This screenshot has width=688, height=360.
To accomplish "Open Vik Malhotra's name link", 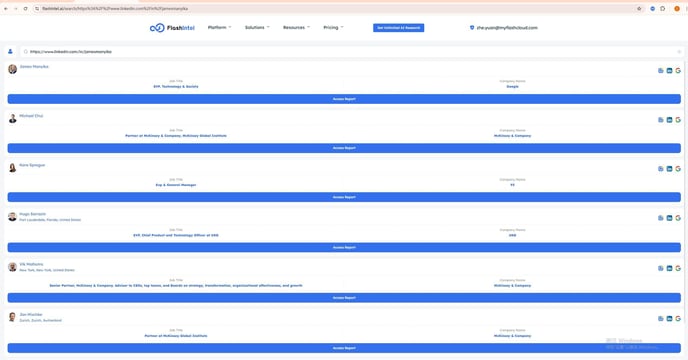I will point(31,264).
